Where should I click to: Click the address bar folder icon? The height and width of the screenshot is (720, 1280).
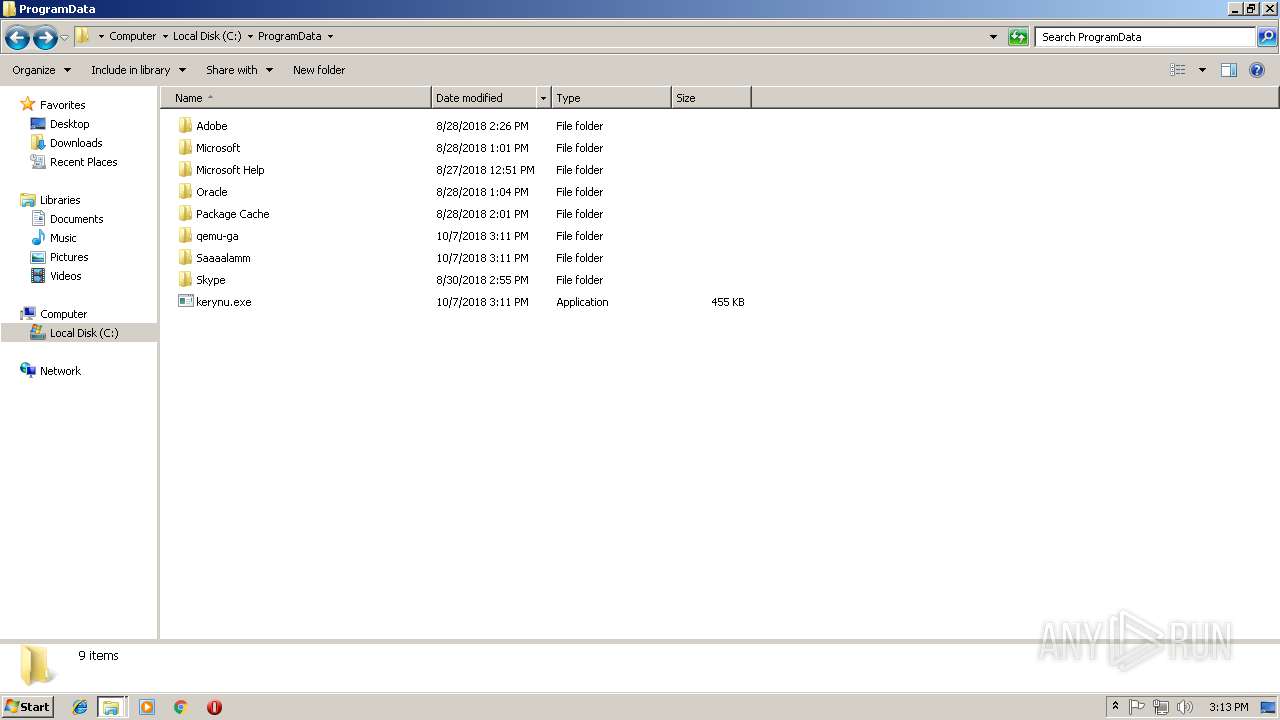pyautogui.click(x=83, y=36)
